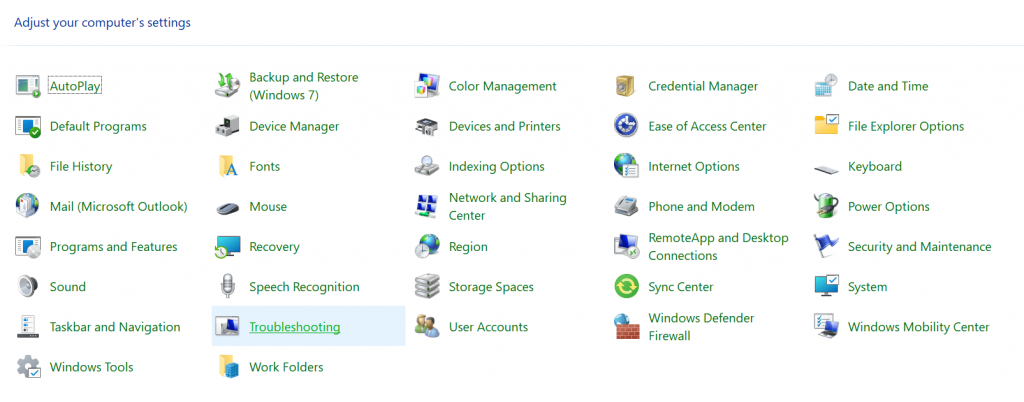
Task: Go to Network and Sharing Center
Action: click(507, 207)
